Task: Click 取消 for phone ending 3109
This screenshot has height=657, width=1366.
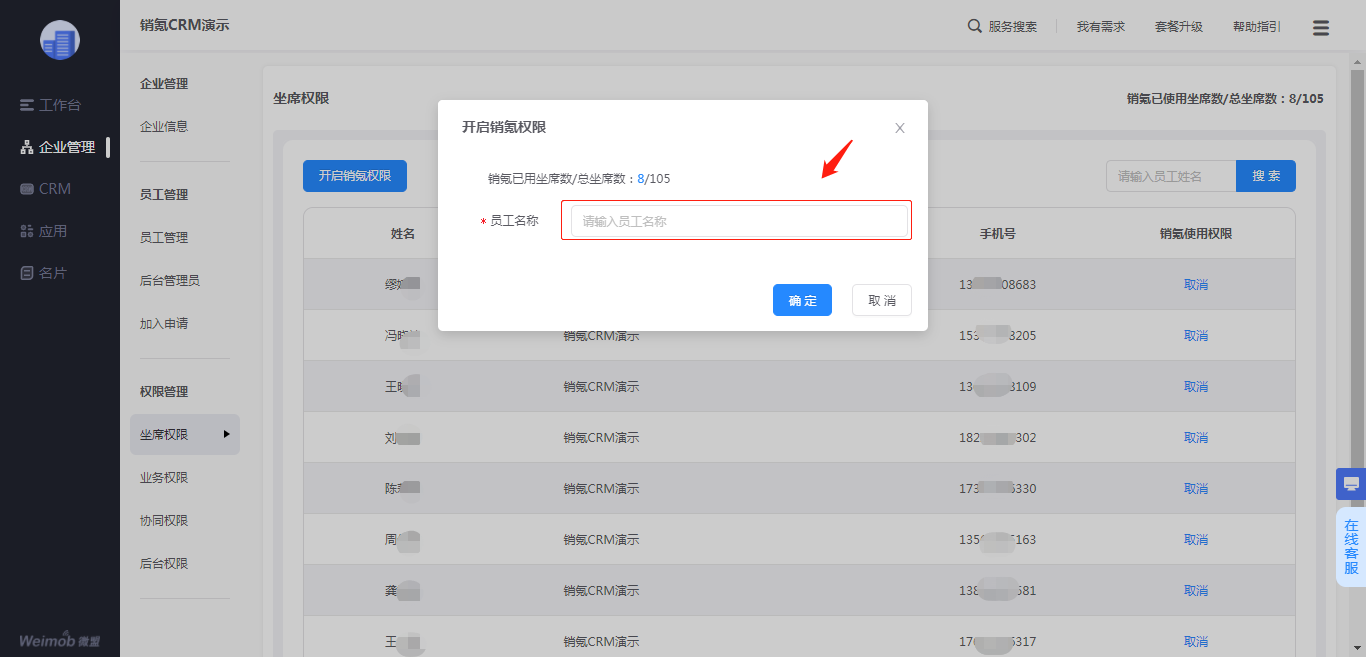Action: tap(1196, 387)
